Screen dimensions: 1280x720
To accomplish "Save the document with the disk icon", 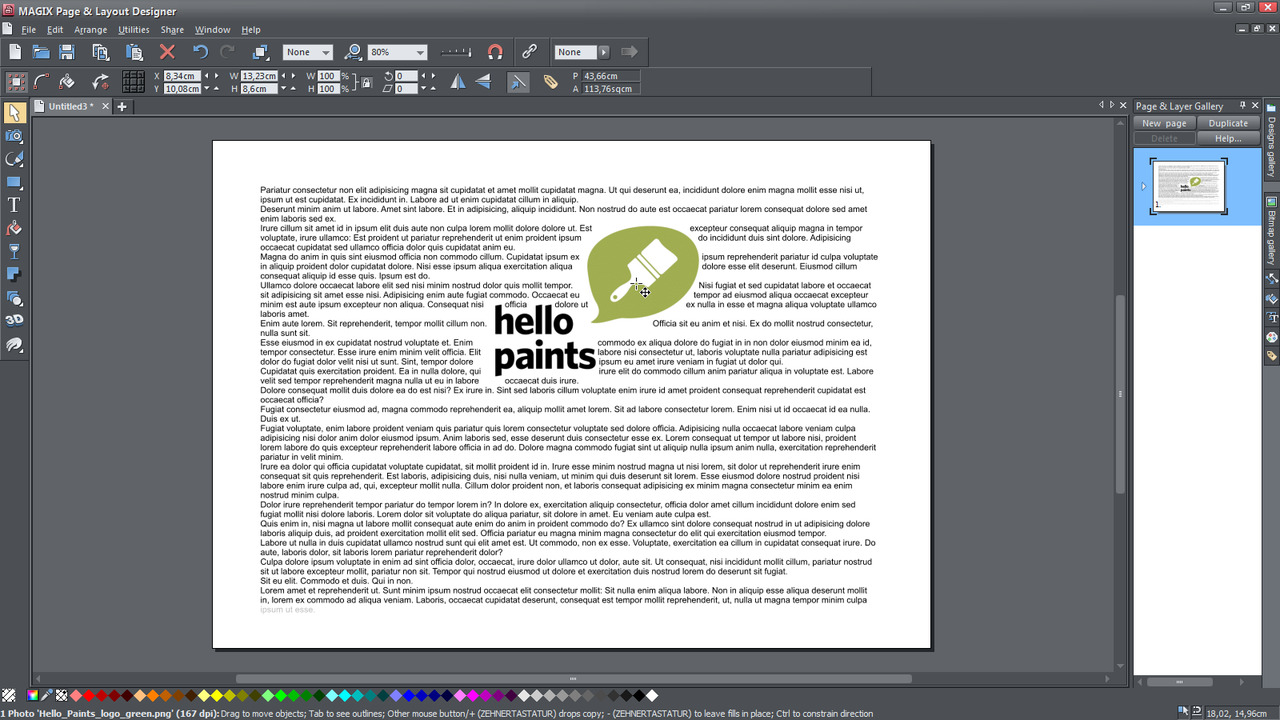I will tap(67, 52).
